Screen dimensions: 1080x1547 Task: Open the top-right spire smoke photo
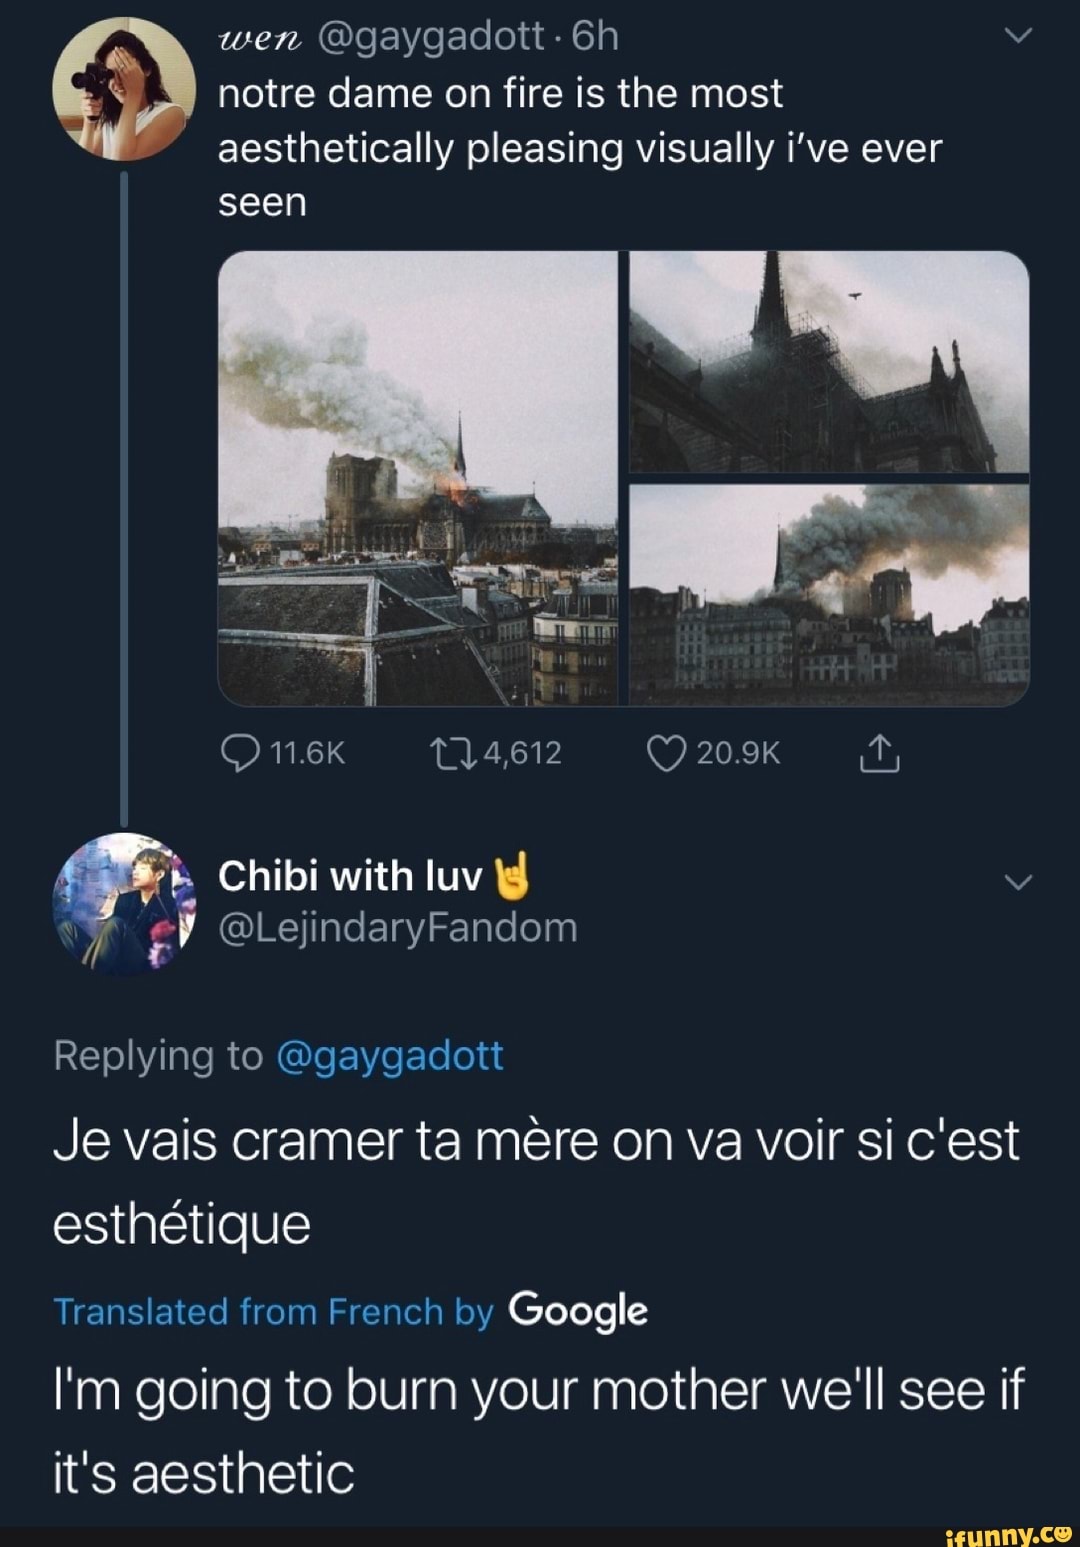(x=829, y=362)
